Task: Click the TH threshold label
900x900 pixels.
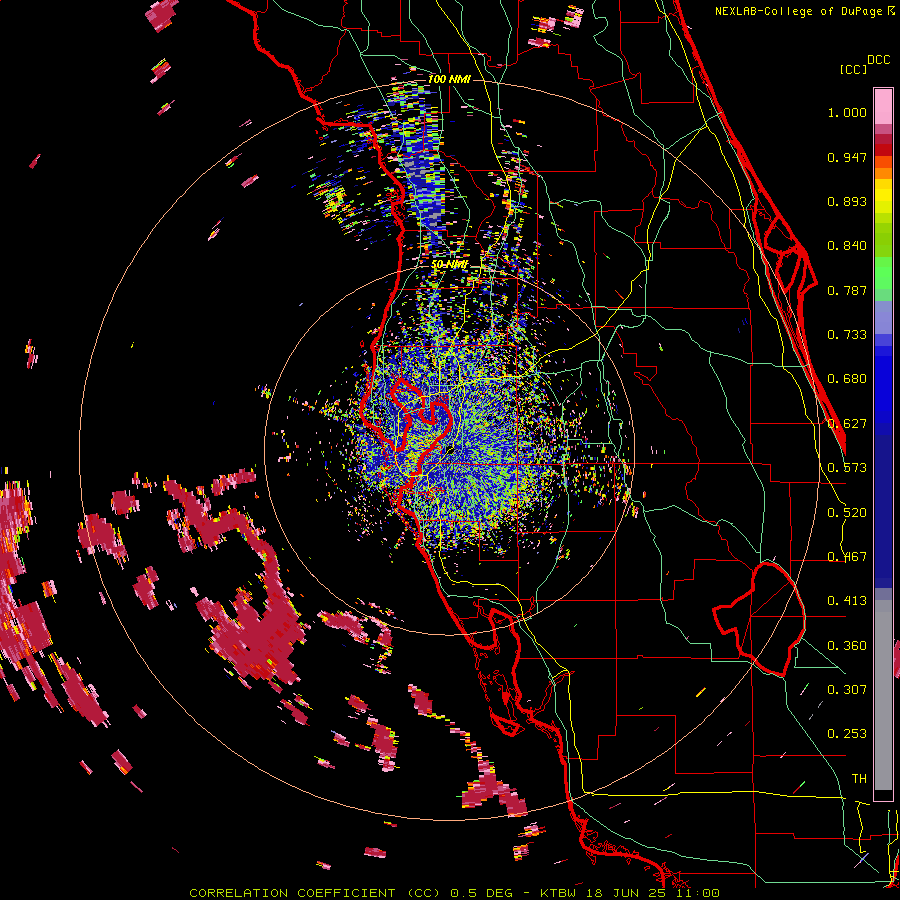Action: click(859, 779)
